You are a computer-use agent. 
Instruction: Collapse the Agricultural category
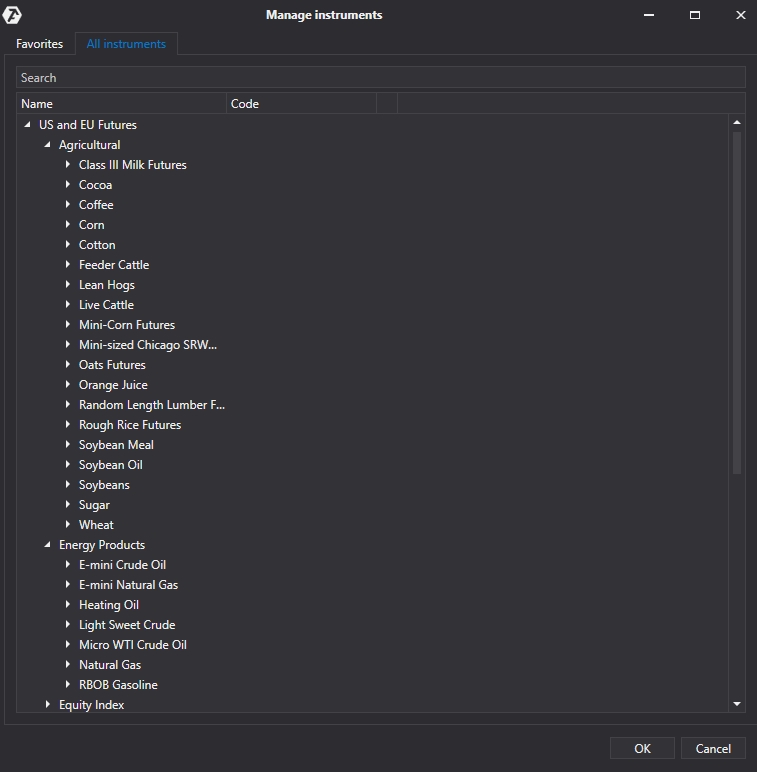pyautogui.click(x=48, y=145)
